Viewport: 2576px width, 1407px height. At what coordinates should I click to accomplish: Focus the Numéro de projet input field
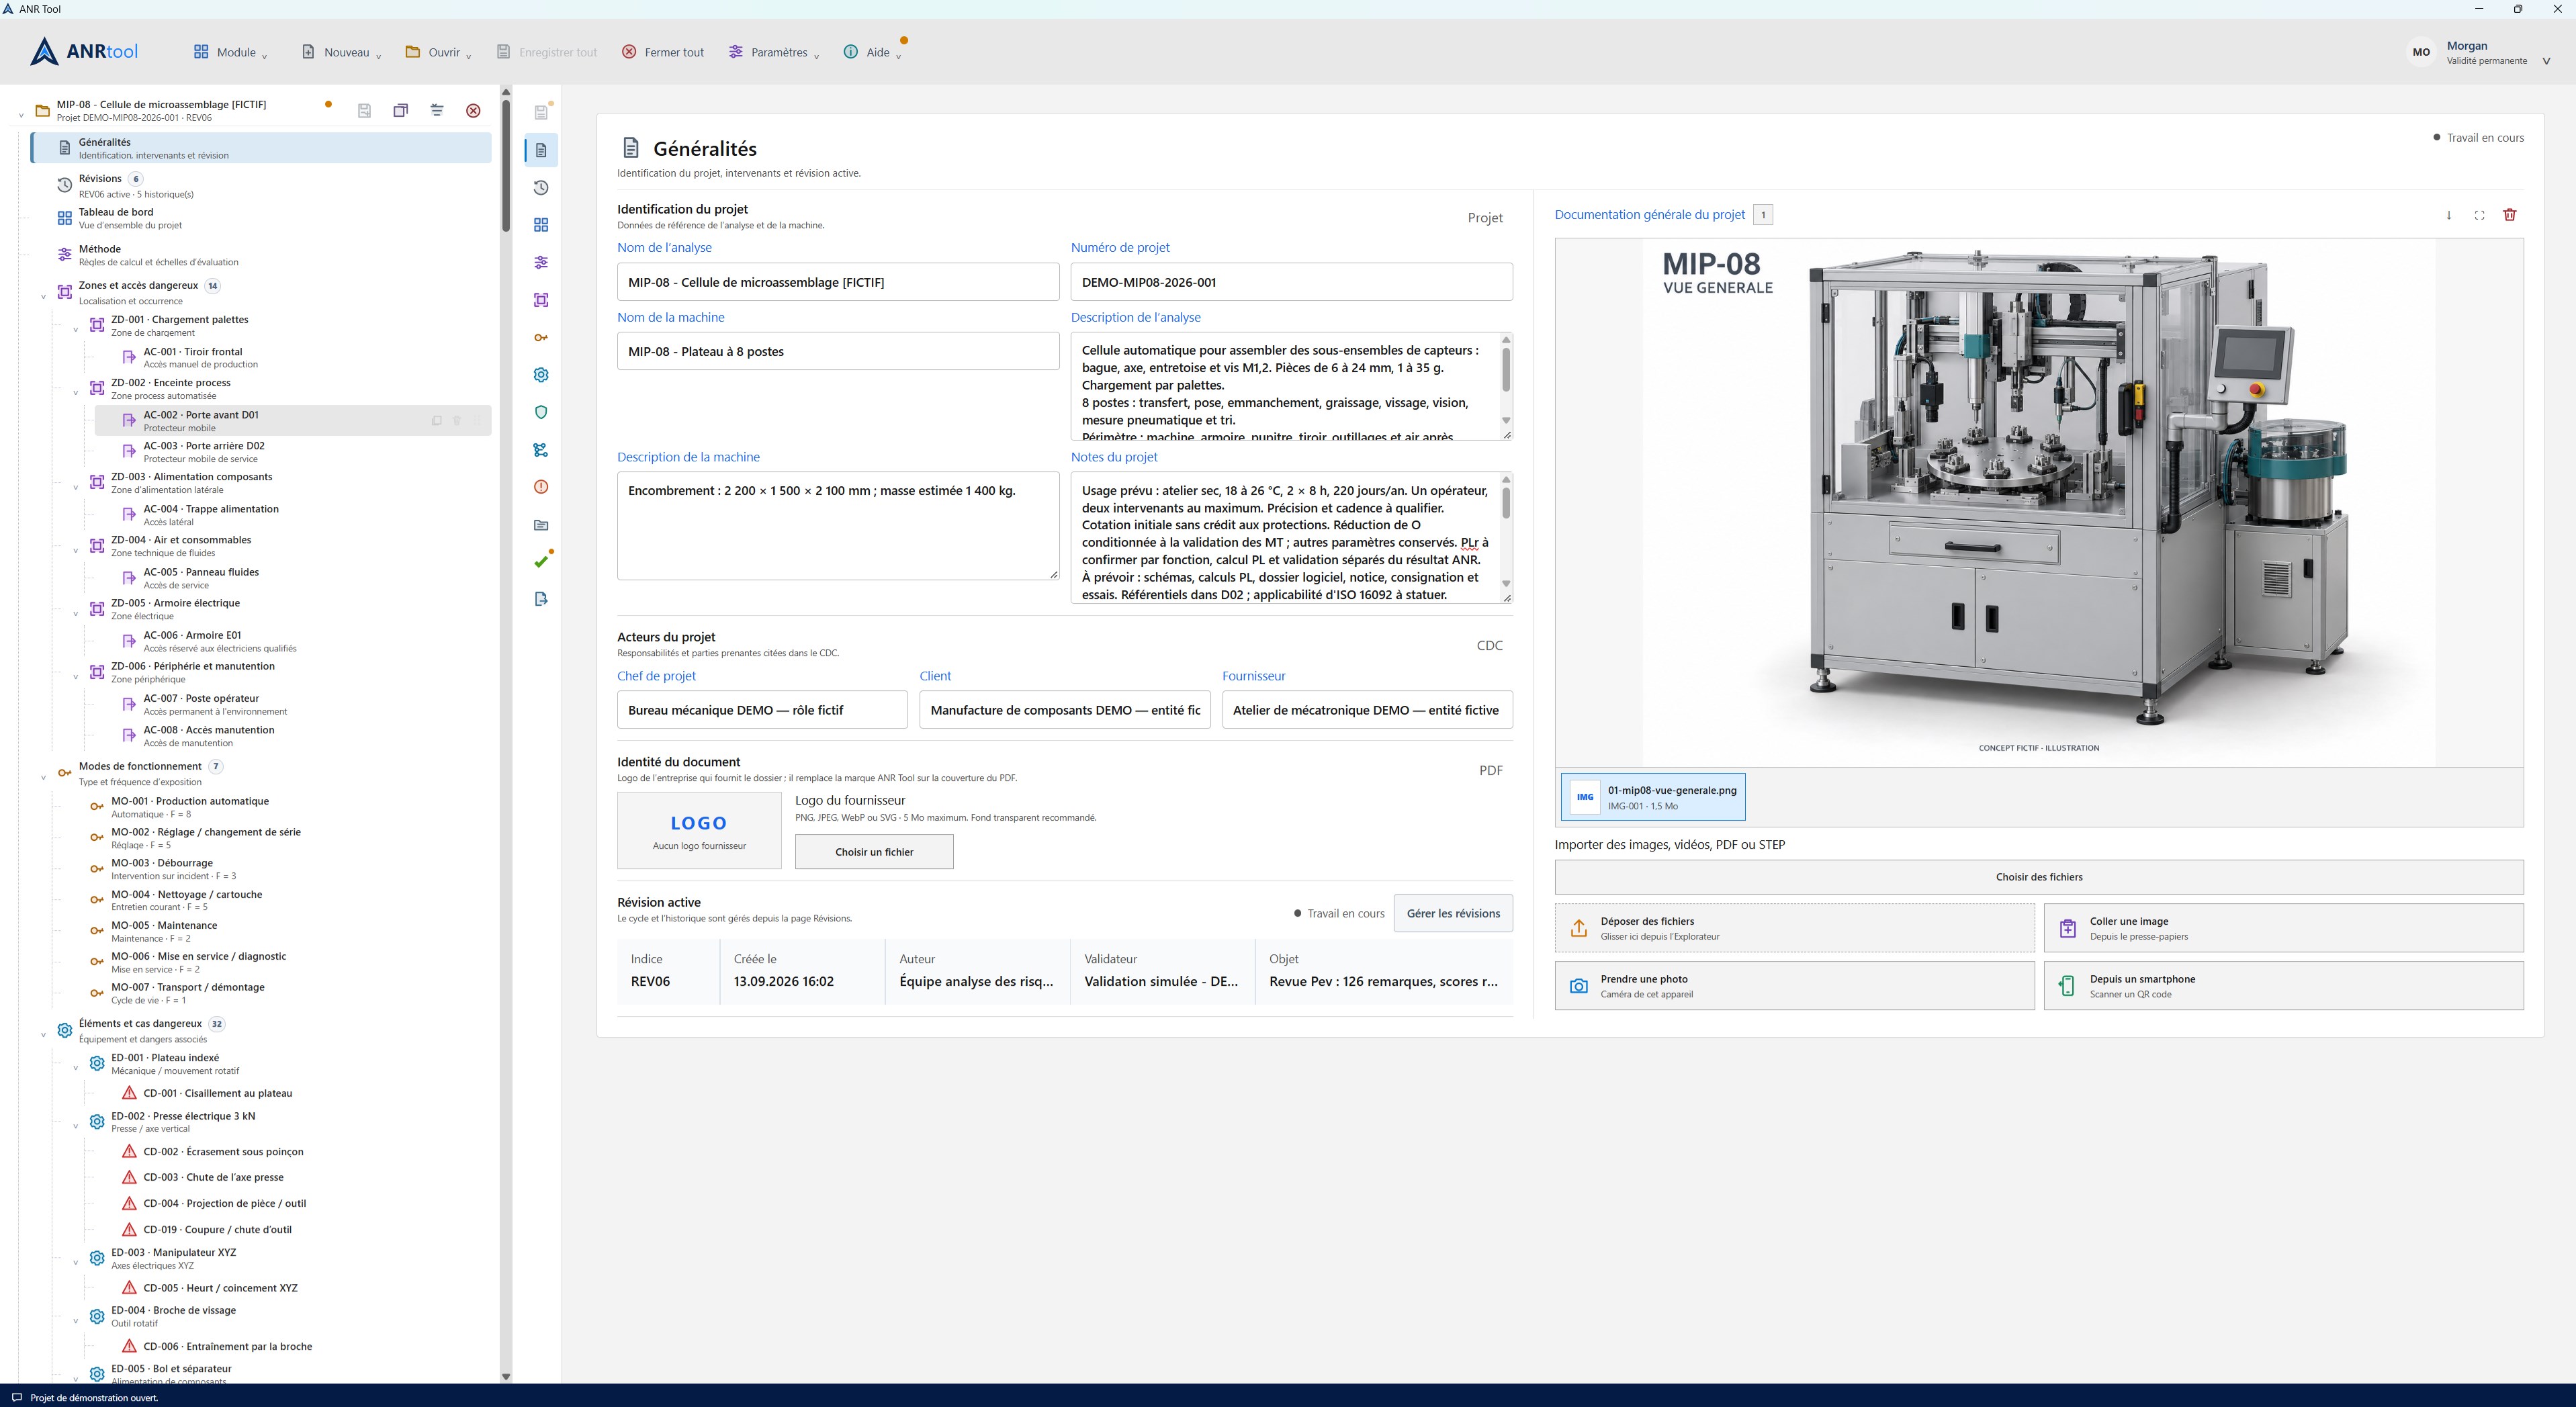pyautogui.click(x=1291, y=282)
